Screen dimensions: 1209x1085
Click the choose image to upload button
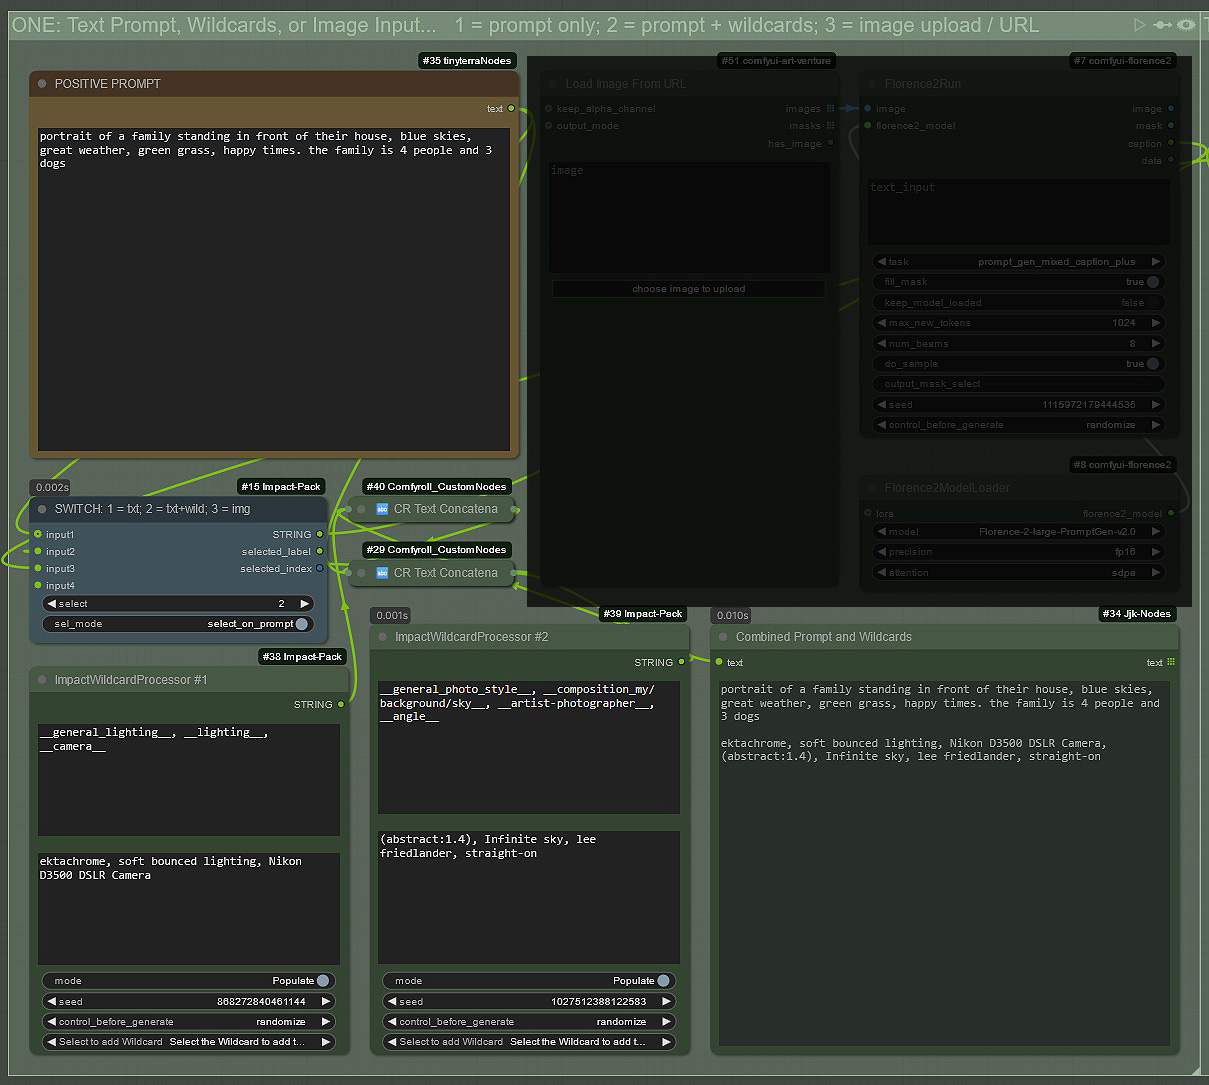pyautogui.click(x=688, y=289)
